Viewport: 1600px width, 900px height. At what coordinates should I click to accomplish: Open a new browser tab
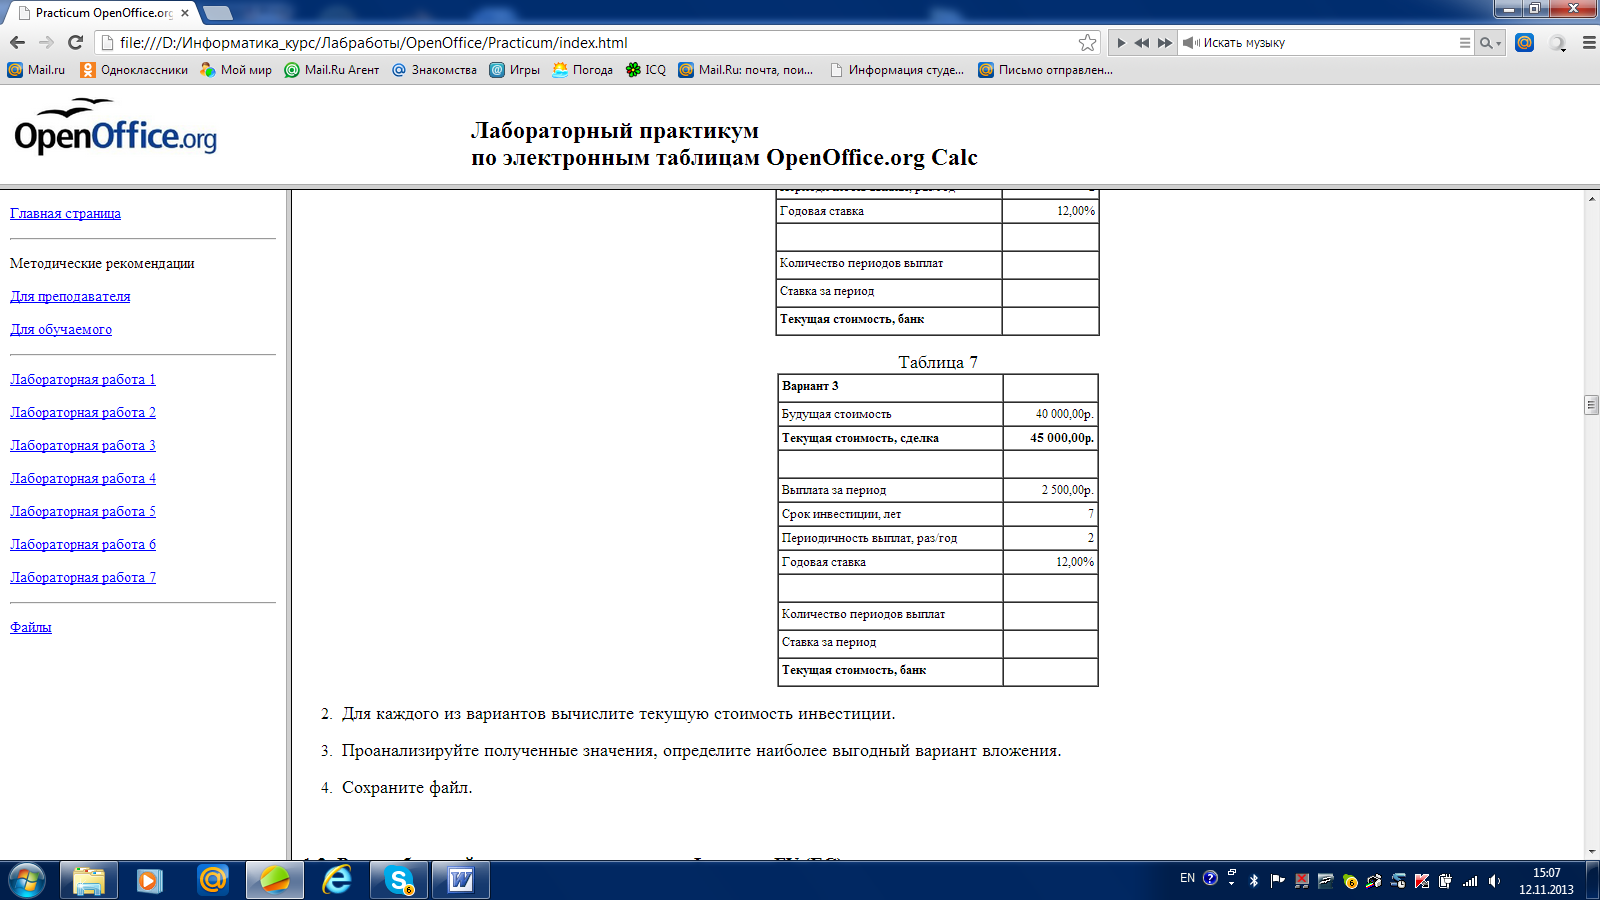point(217,13)
